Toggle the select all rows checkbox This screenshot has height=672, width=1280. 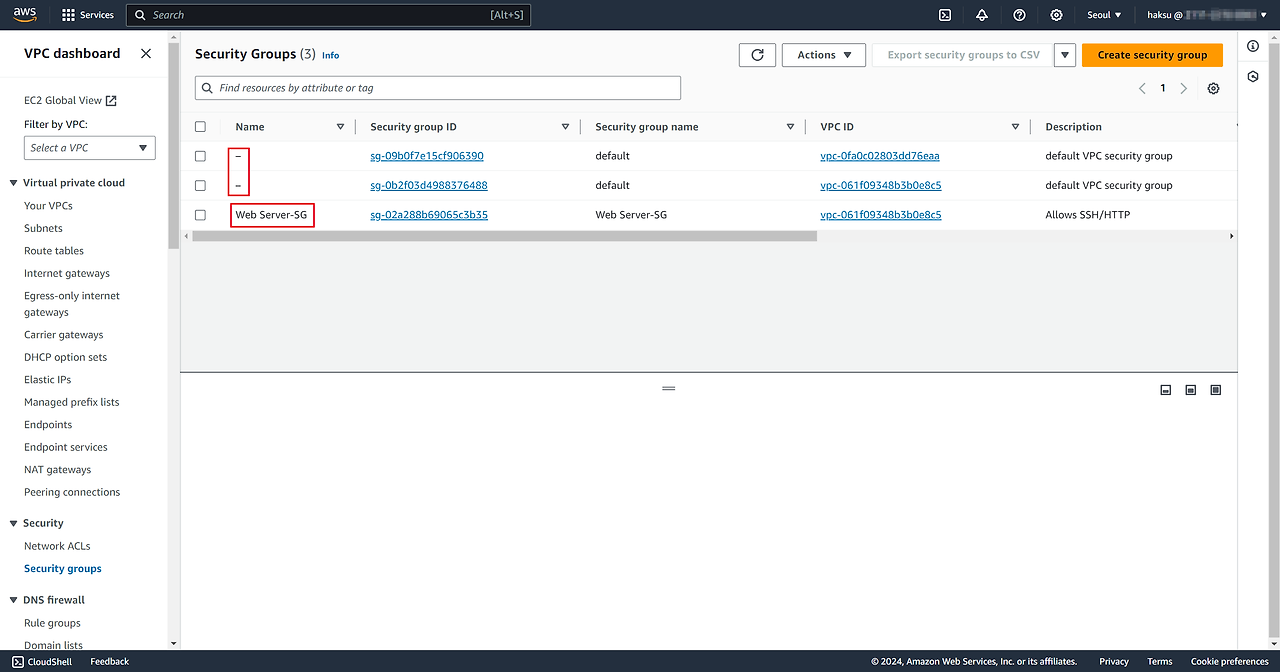coord(201,127)
